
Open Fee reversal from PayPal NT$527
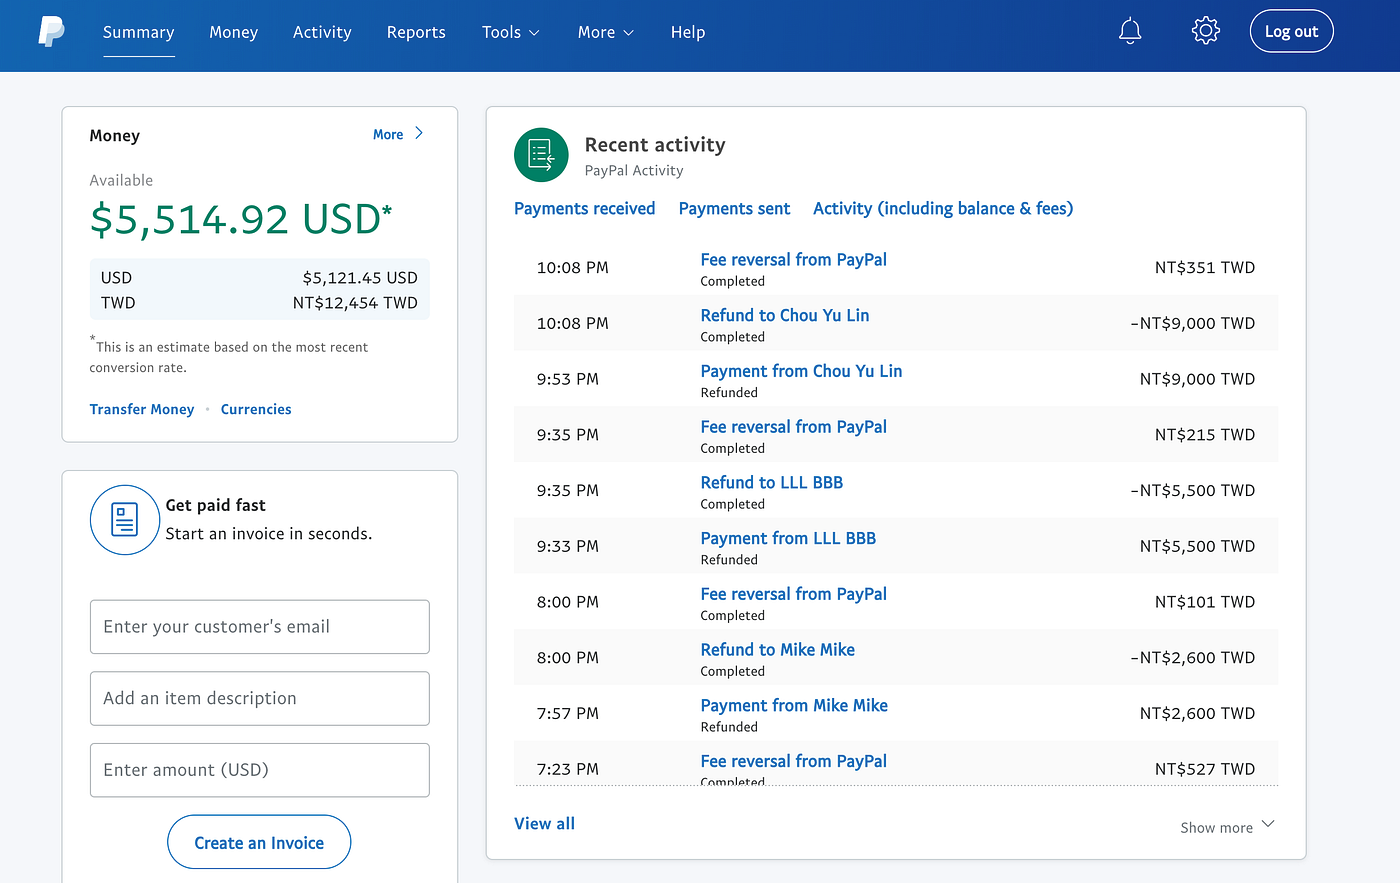pos(794,761)
